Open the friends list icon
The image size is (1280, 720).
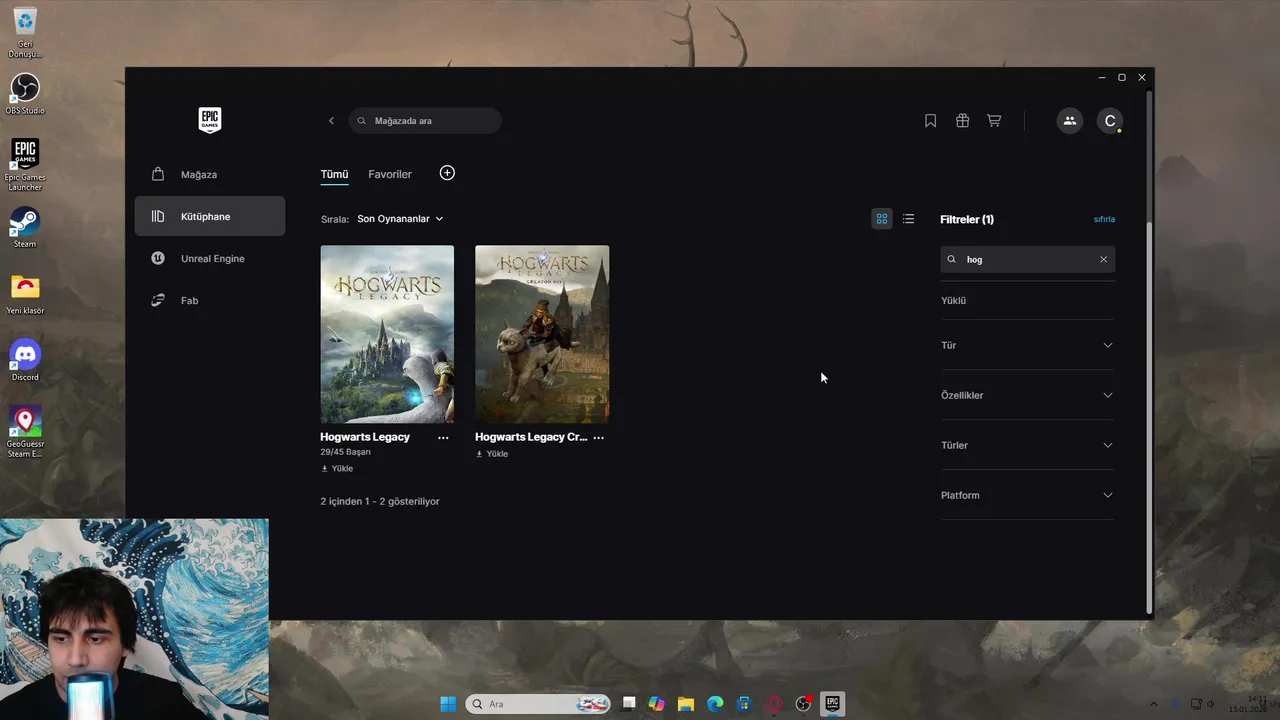point(1069,121)
